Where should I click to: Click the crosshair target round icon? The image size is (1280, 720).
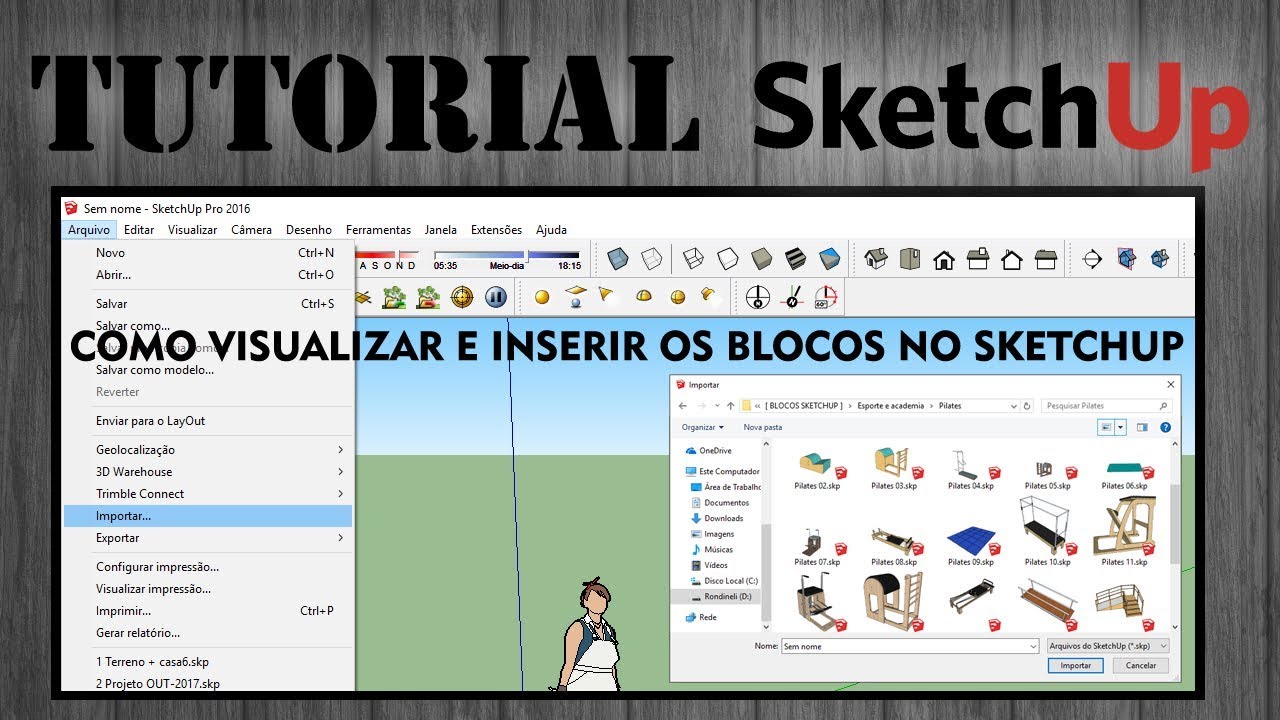pyautogui.click(x=461, y=297)
